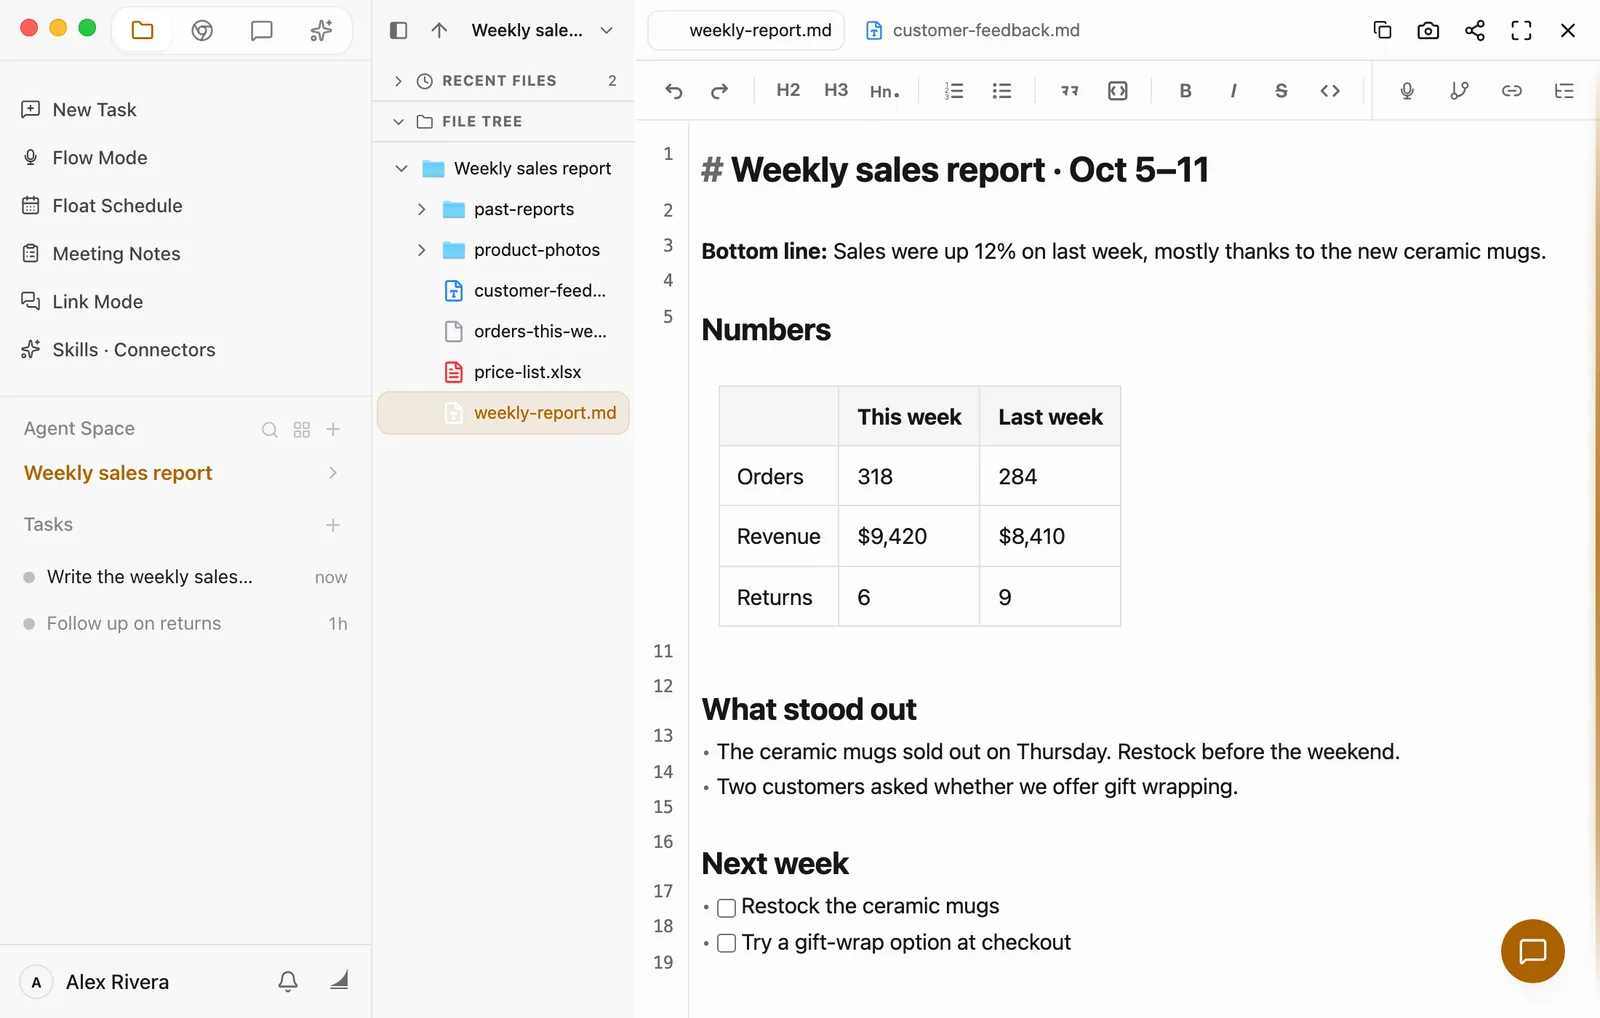Open Flow Mode from the sidebar
The width and height of the screenshot is (1600, 1018).
(99, 157)
